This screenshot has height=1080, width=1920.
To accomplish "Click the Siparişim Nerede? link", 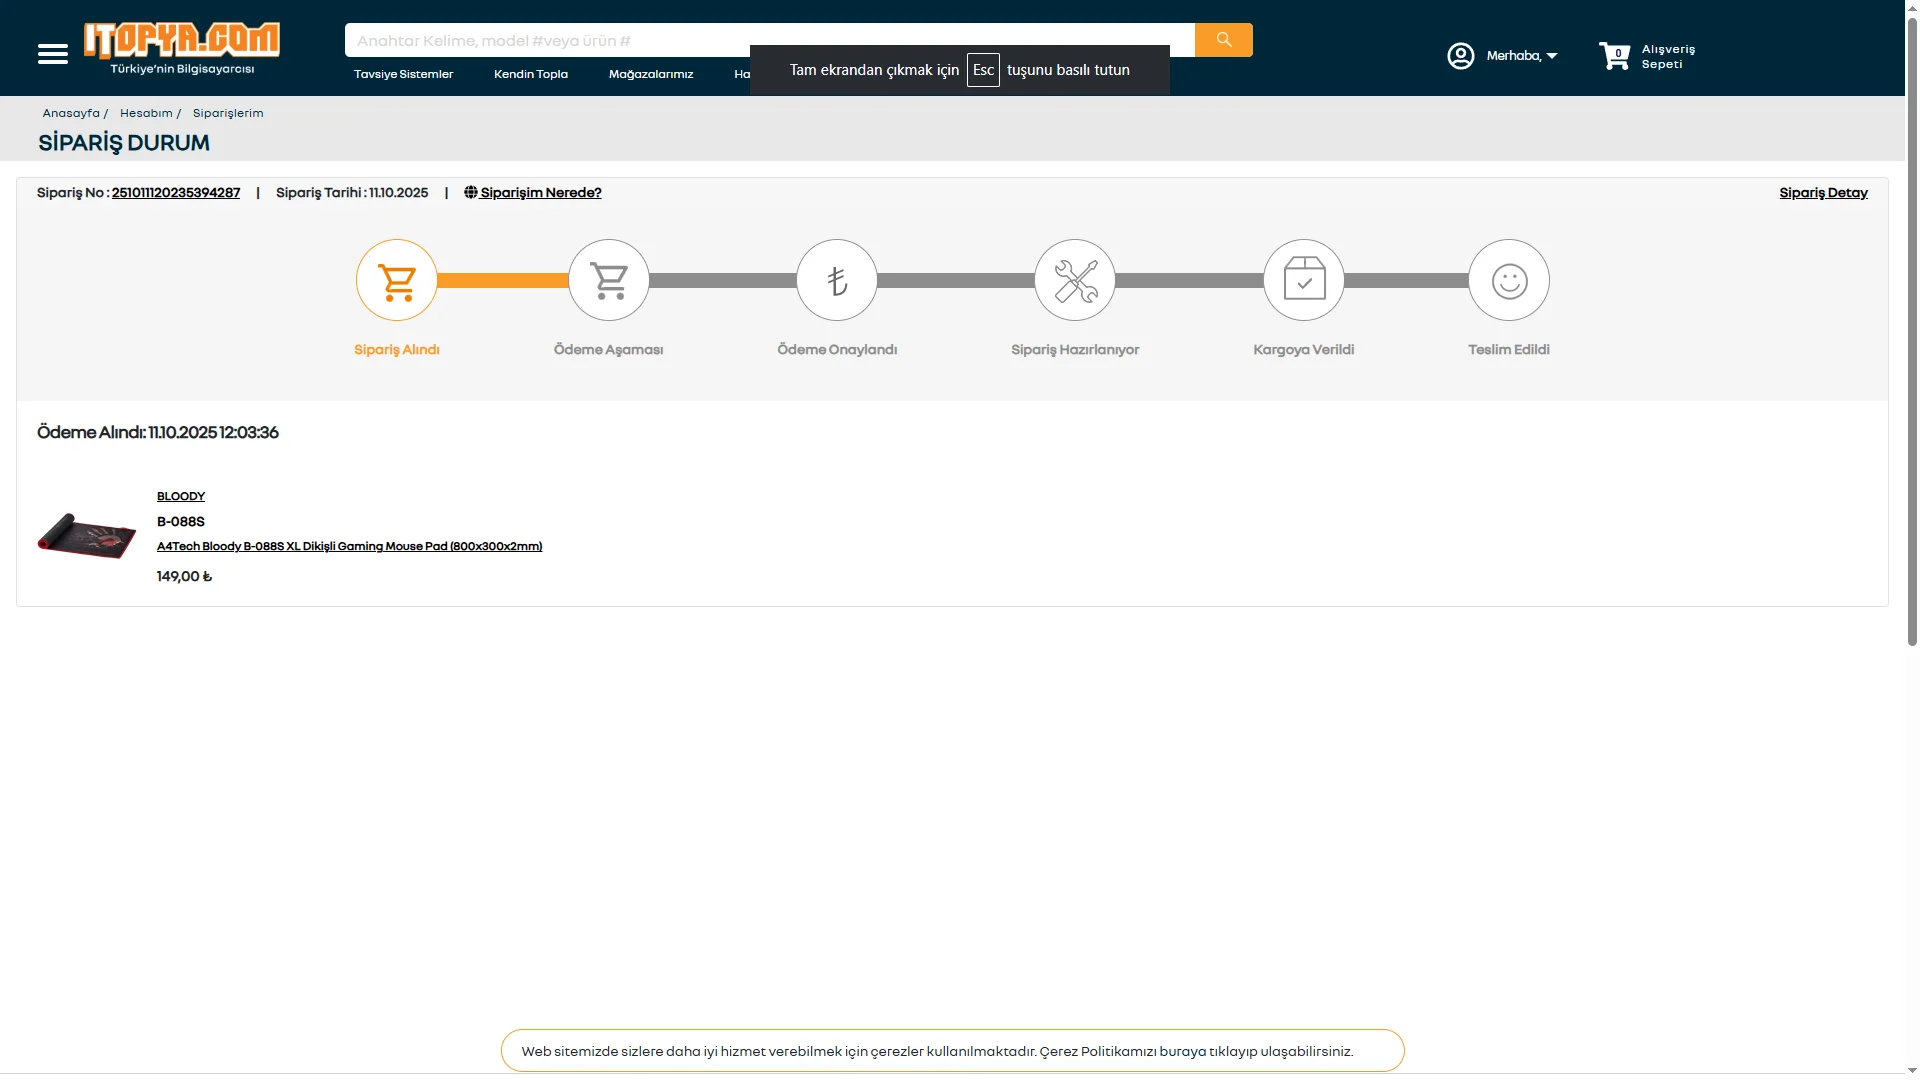I will click(540, 193).
